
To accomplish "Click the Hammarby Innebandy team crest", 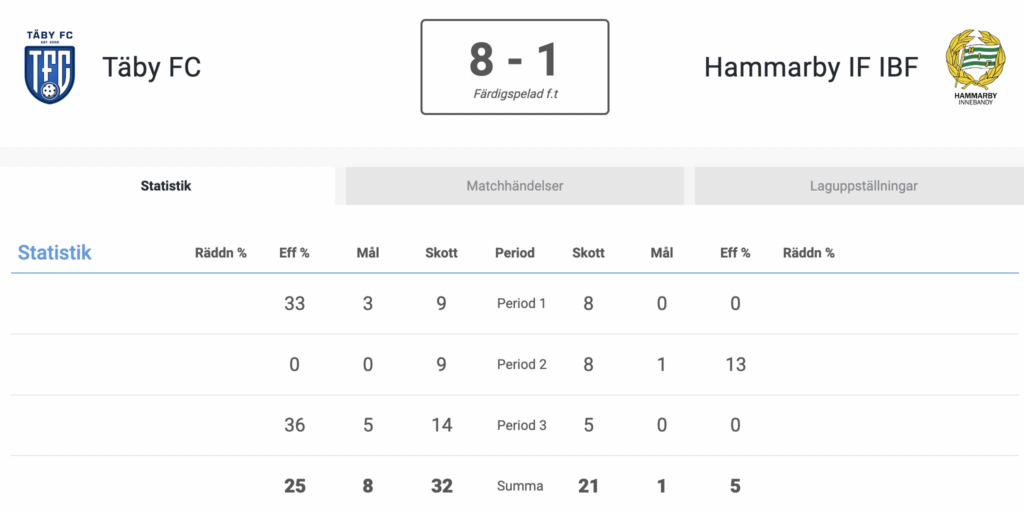I will point(974,67).
